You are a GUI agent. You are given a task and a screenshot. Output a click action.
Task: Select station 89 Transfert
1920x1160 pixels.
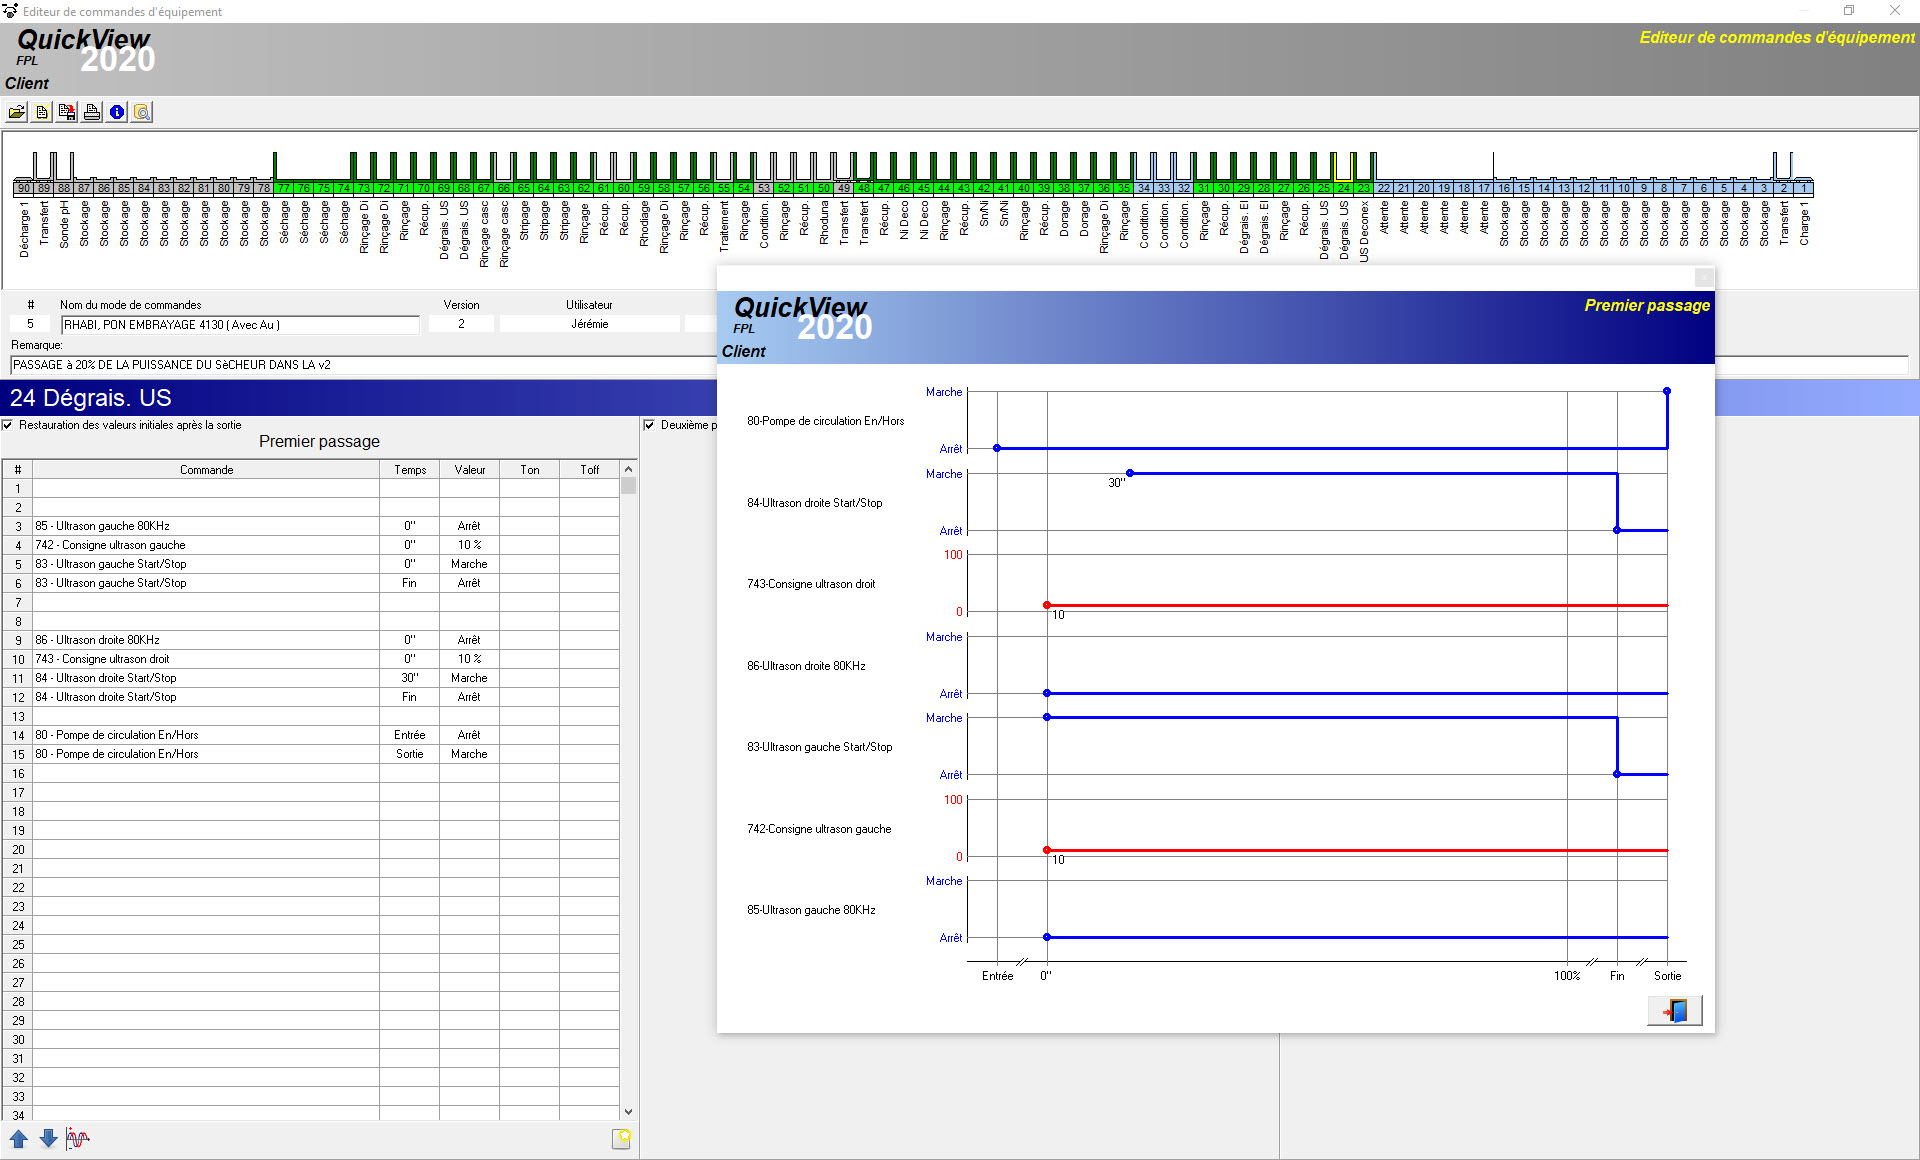pos(44,188)
